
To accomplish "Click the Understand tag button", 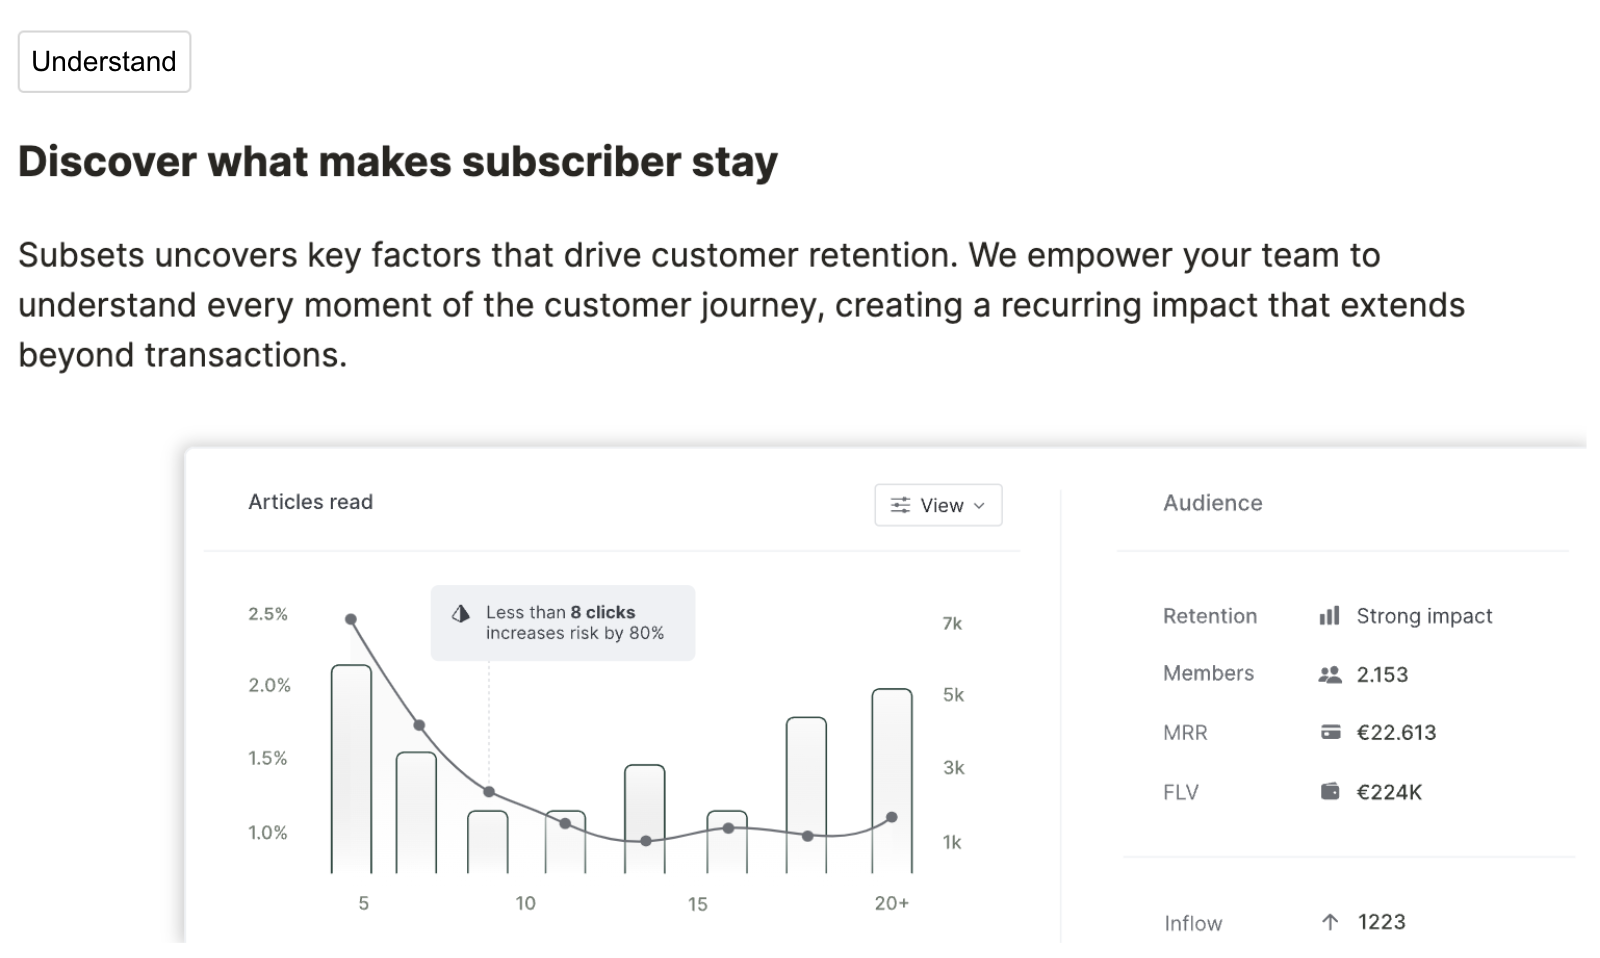I will (104, 62).
